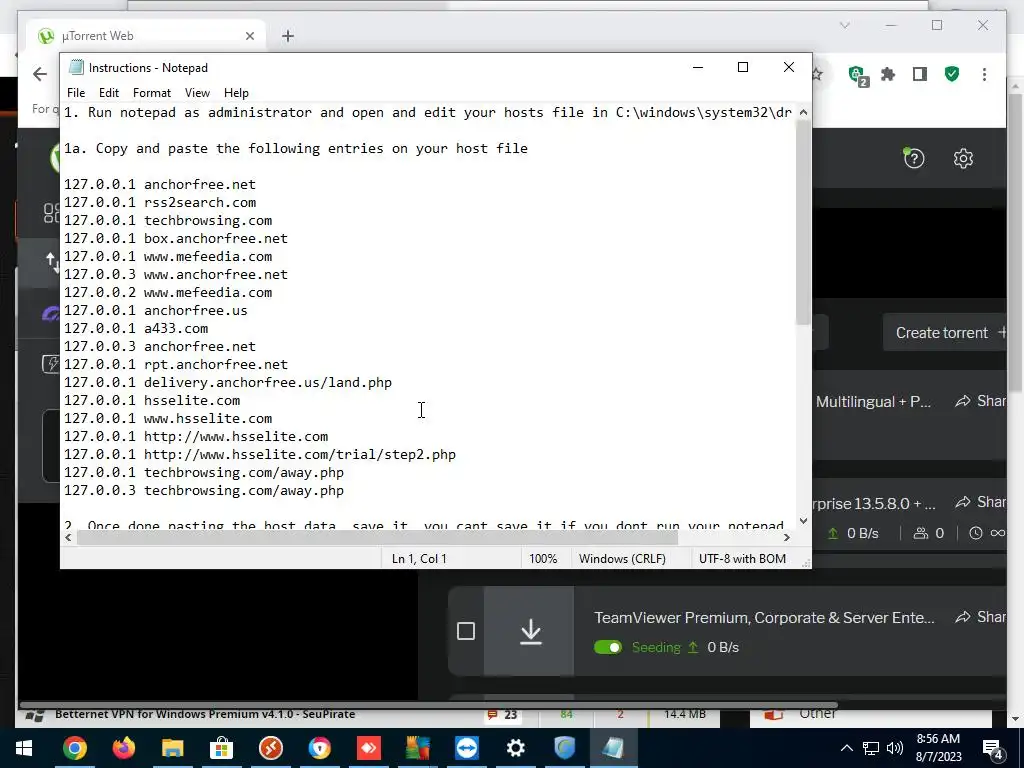Open the orange-red circular taskbar app
The image size is (1024, 768).
(x=270, y=748)
